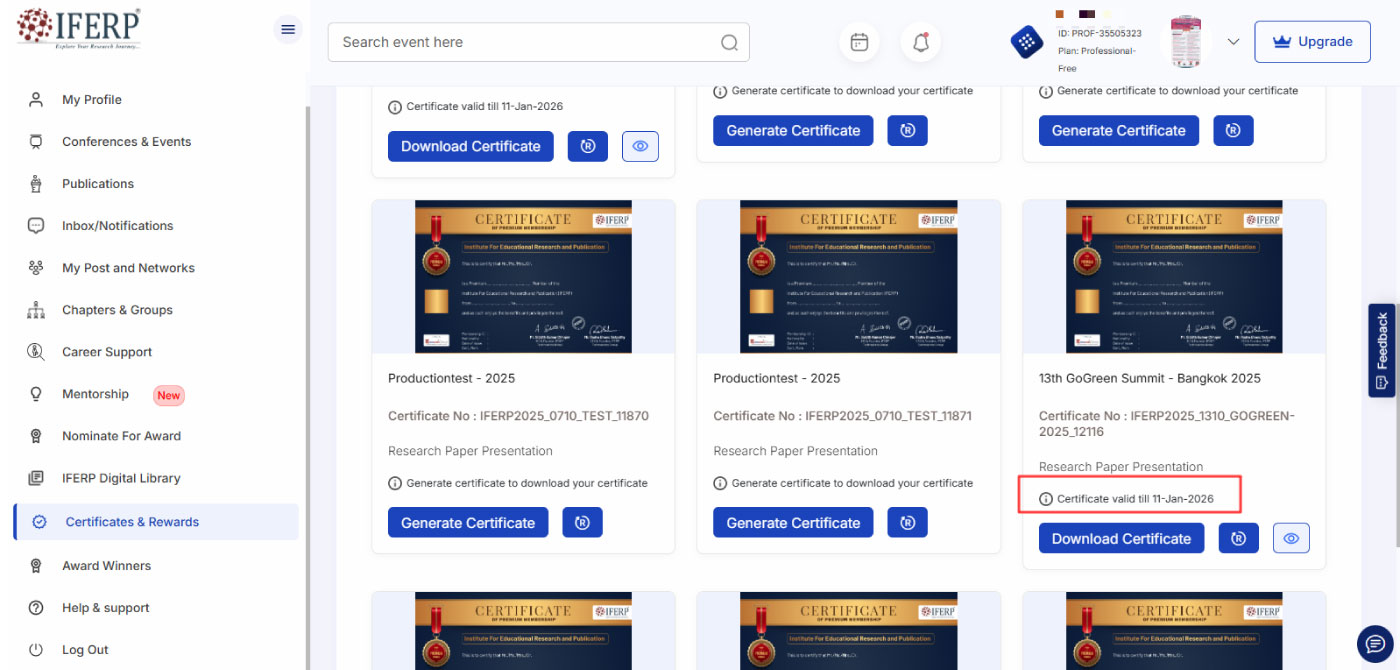Collapse the sidebar using menu toggle

click(288, 29)
